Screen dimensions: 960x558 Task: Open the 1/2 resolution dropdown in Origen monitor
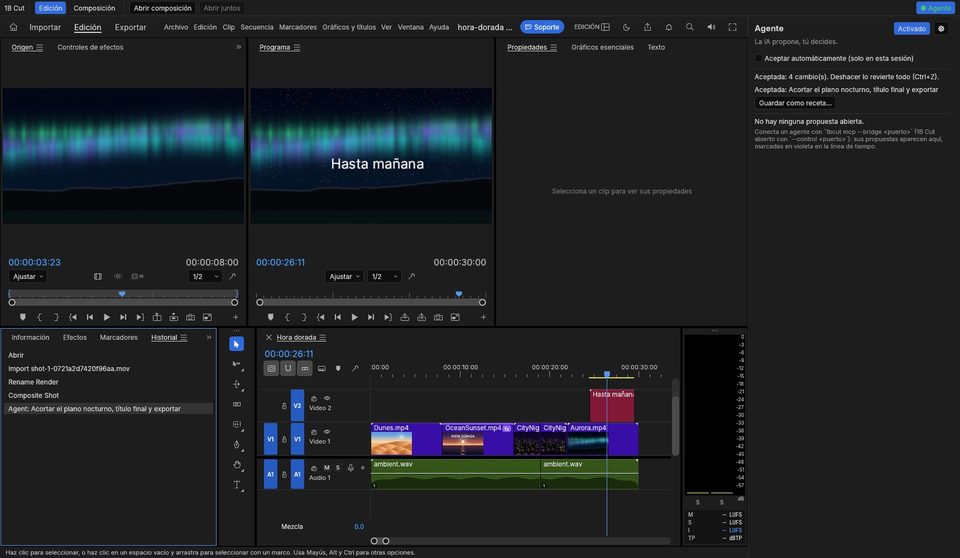click(205, 277)
